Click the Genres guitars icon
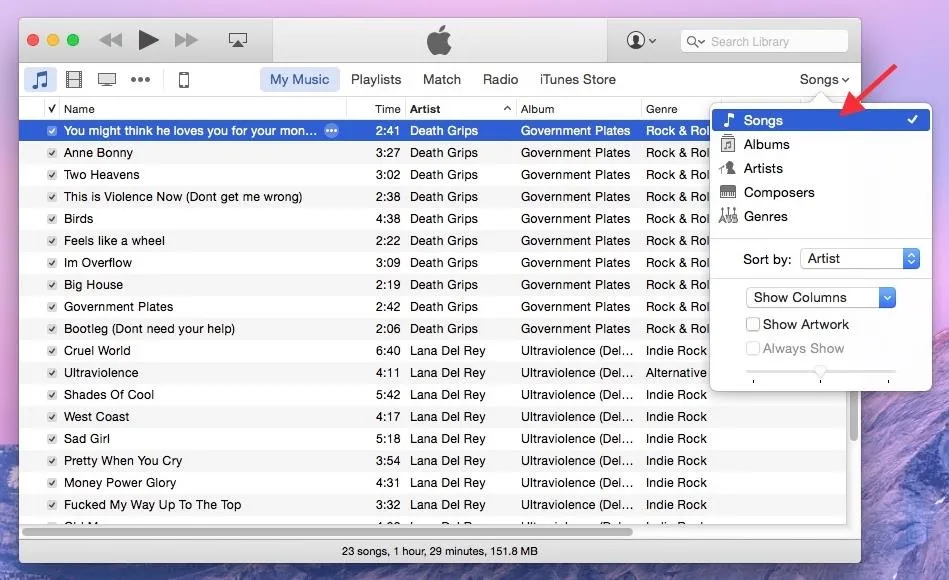949x580 pixels. (728, 216)
